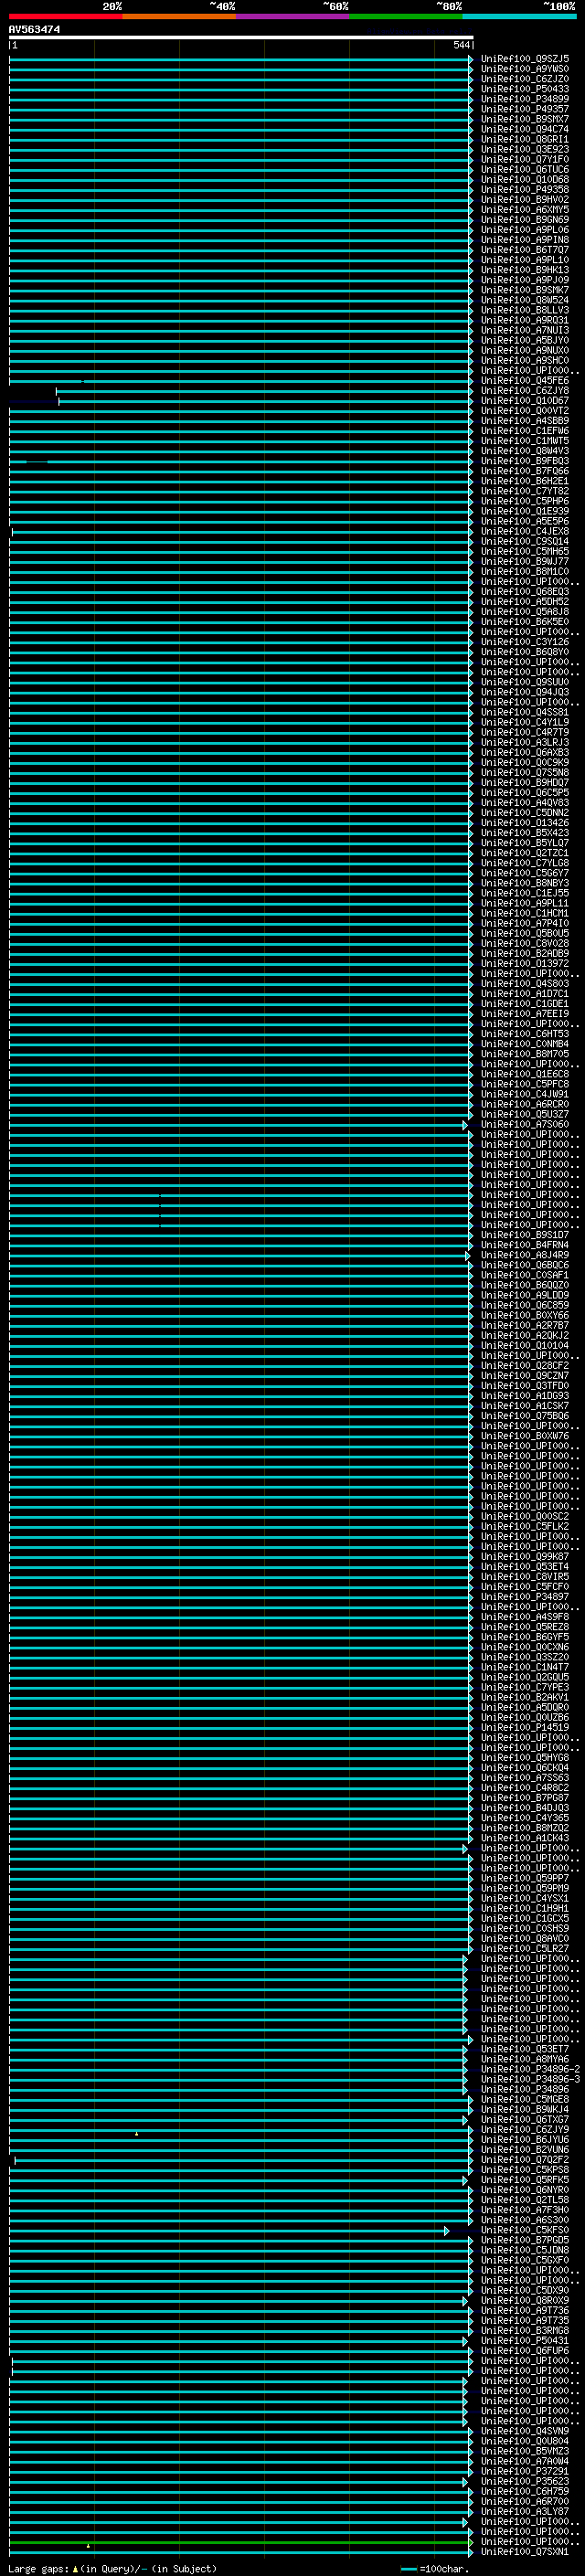
Task: Click the UniRef100_C6H759 label
Action: tap(525, 2492)
